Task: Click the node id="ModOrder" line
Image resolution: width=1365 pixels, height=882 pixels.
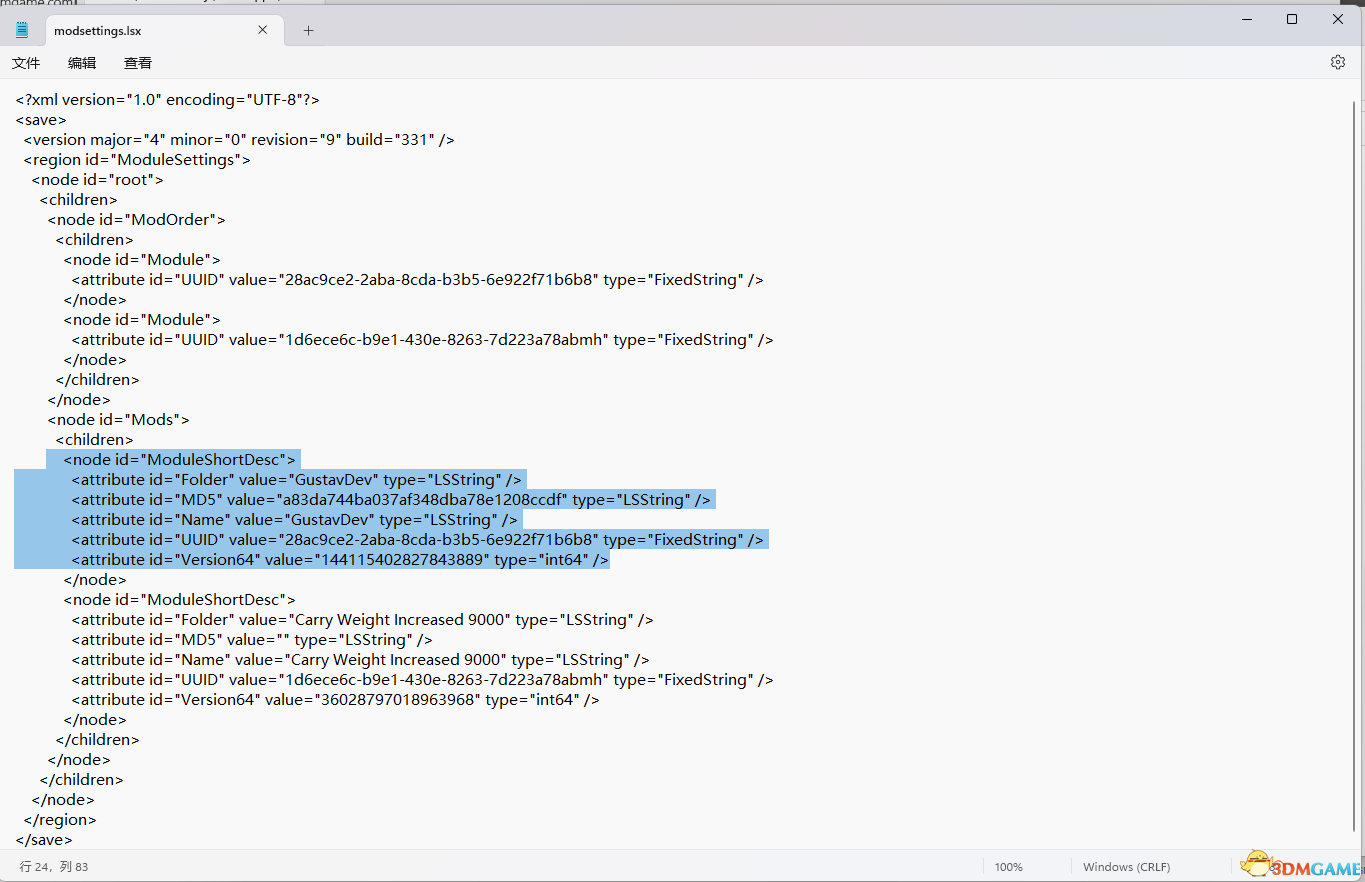Action: [x=136, y=220]
